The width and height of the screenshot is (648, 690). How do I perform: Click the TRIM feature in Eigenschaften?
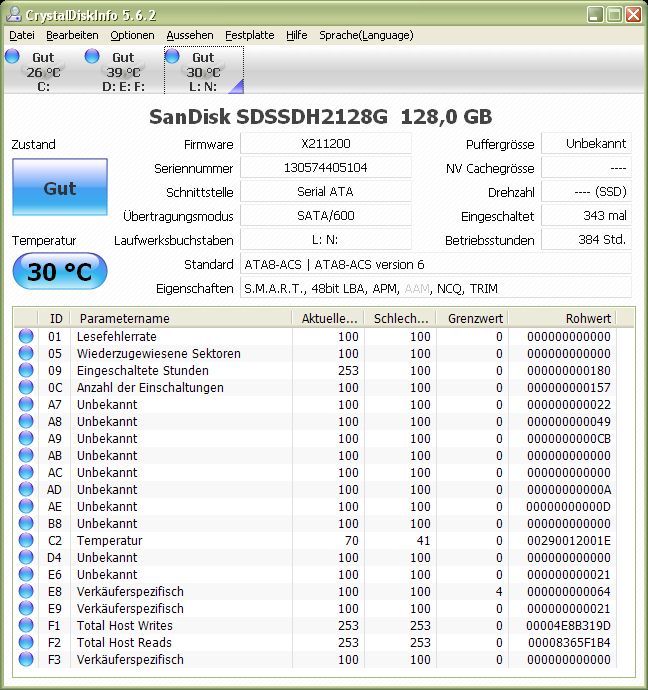(x=483, y=289)
